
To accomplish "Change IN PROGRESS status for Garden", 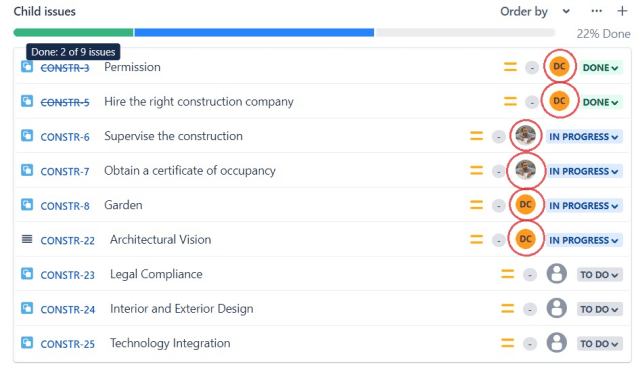I will (x=584, y=206).
